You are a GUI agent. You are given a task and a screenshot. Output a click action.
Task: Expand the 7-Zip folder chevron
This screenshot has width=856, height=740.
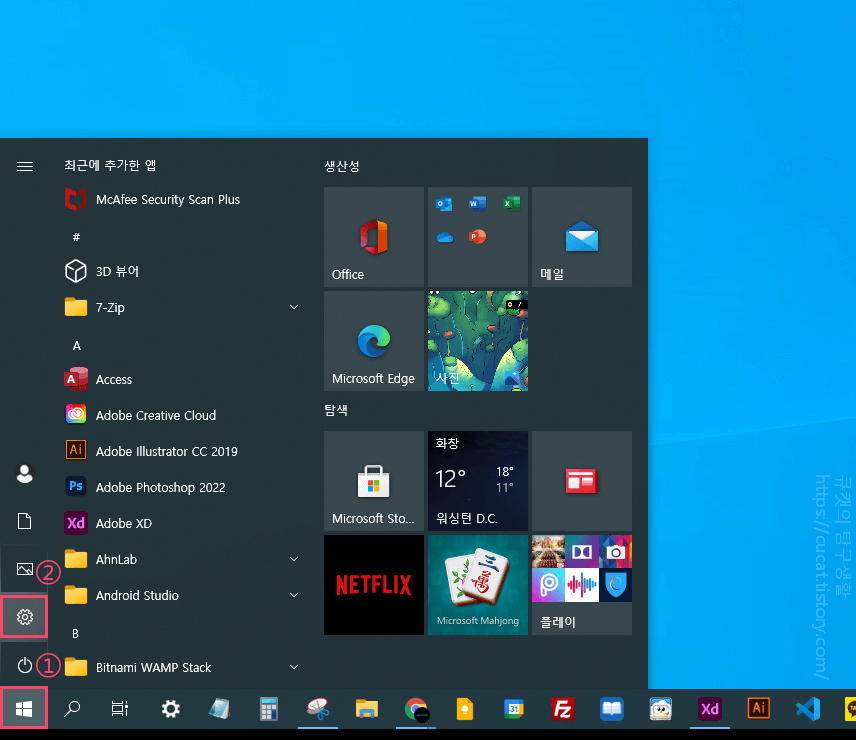click(x=294, y=307)
